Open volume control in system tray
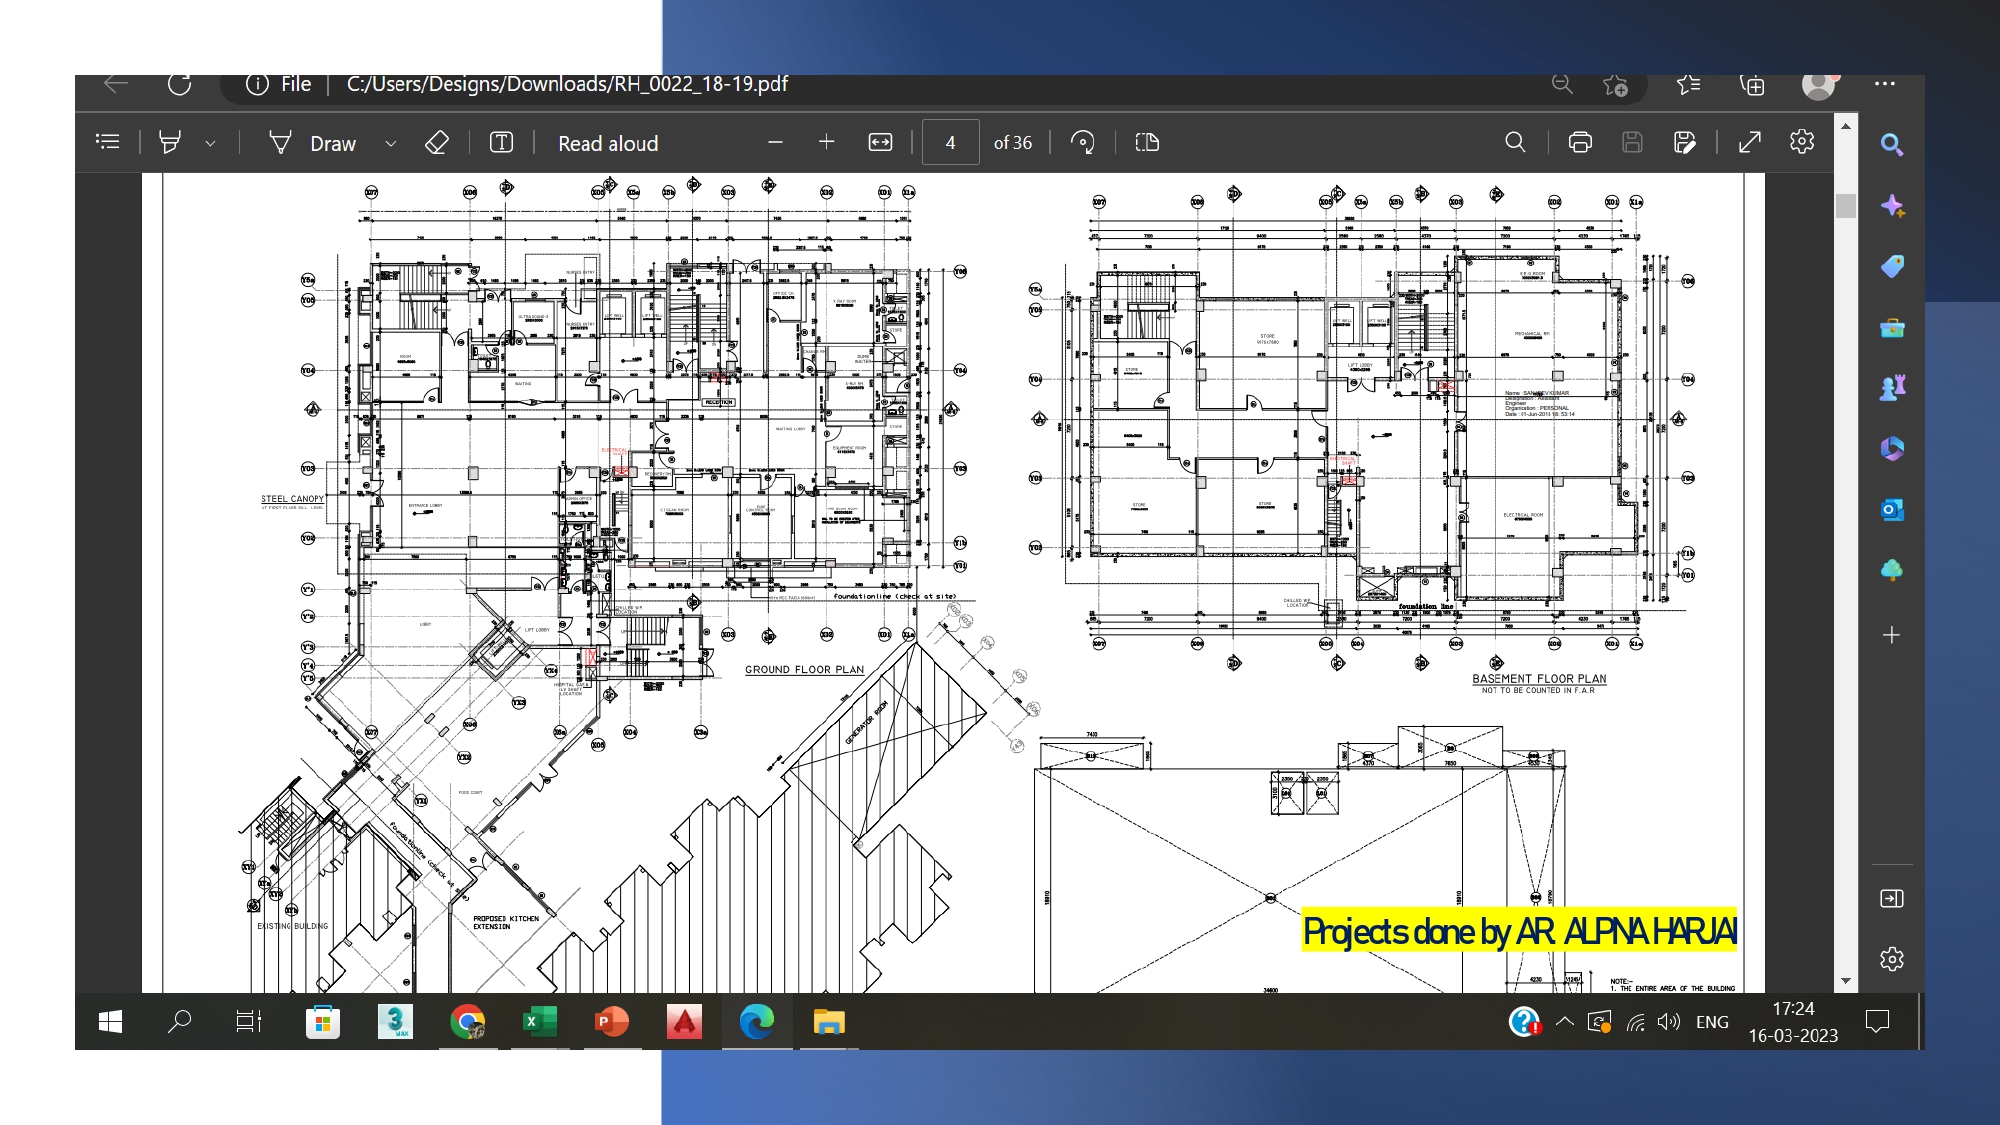 click(x=1668, y=1022)
